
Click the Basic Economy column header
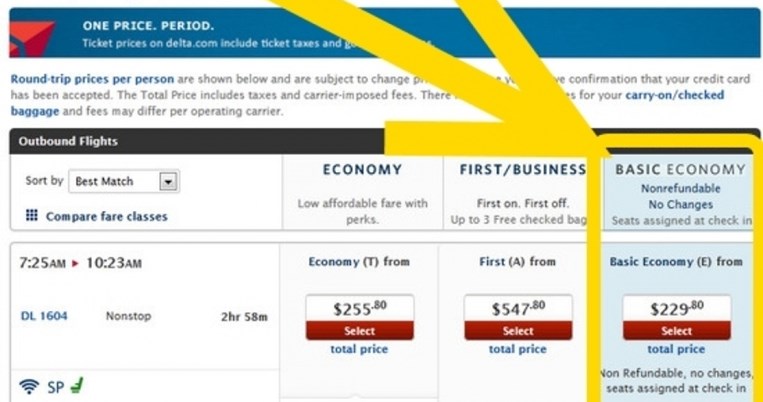(680, 170)
